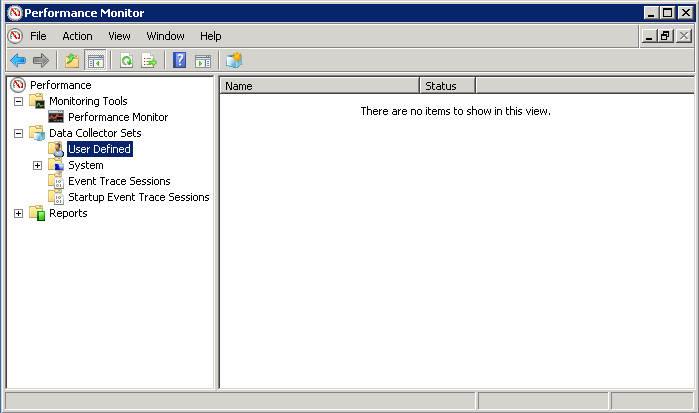Open the Window menu
Screen dimensions: 699x413
click(165, 36)
